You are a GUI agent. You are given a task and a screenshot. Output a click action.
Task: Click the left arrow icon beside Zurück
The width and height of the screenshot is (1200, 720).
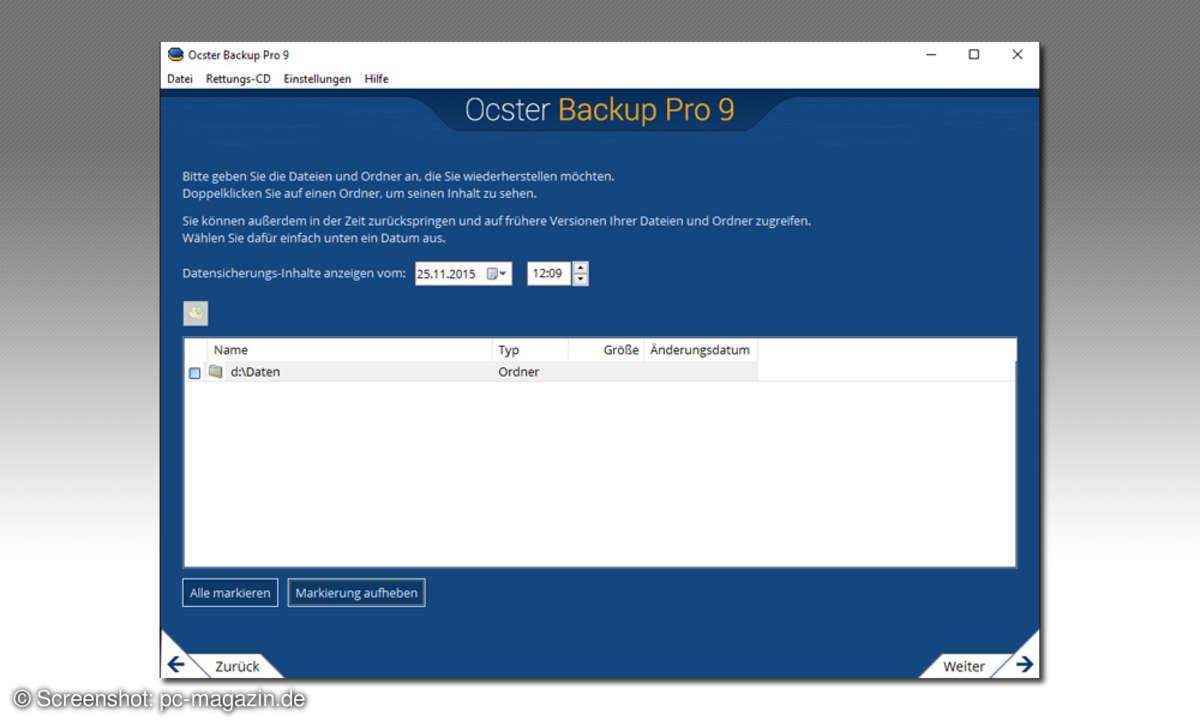pos(177,664)
